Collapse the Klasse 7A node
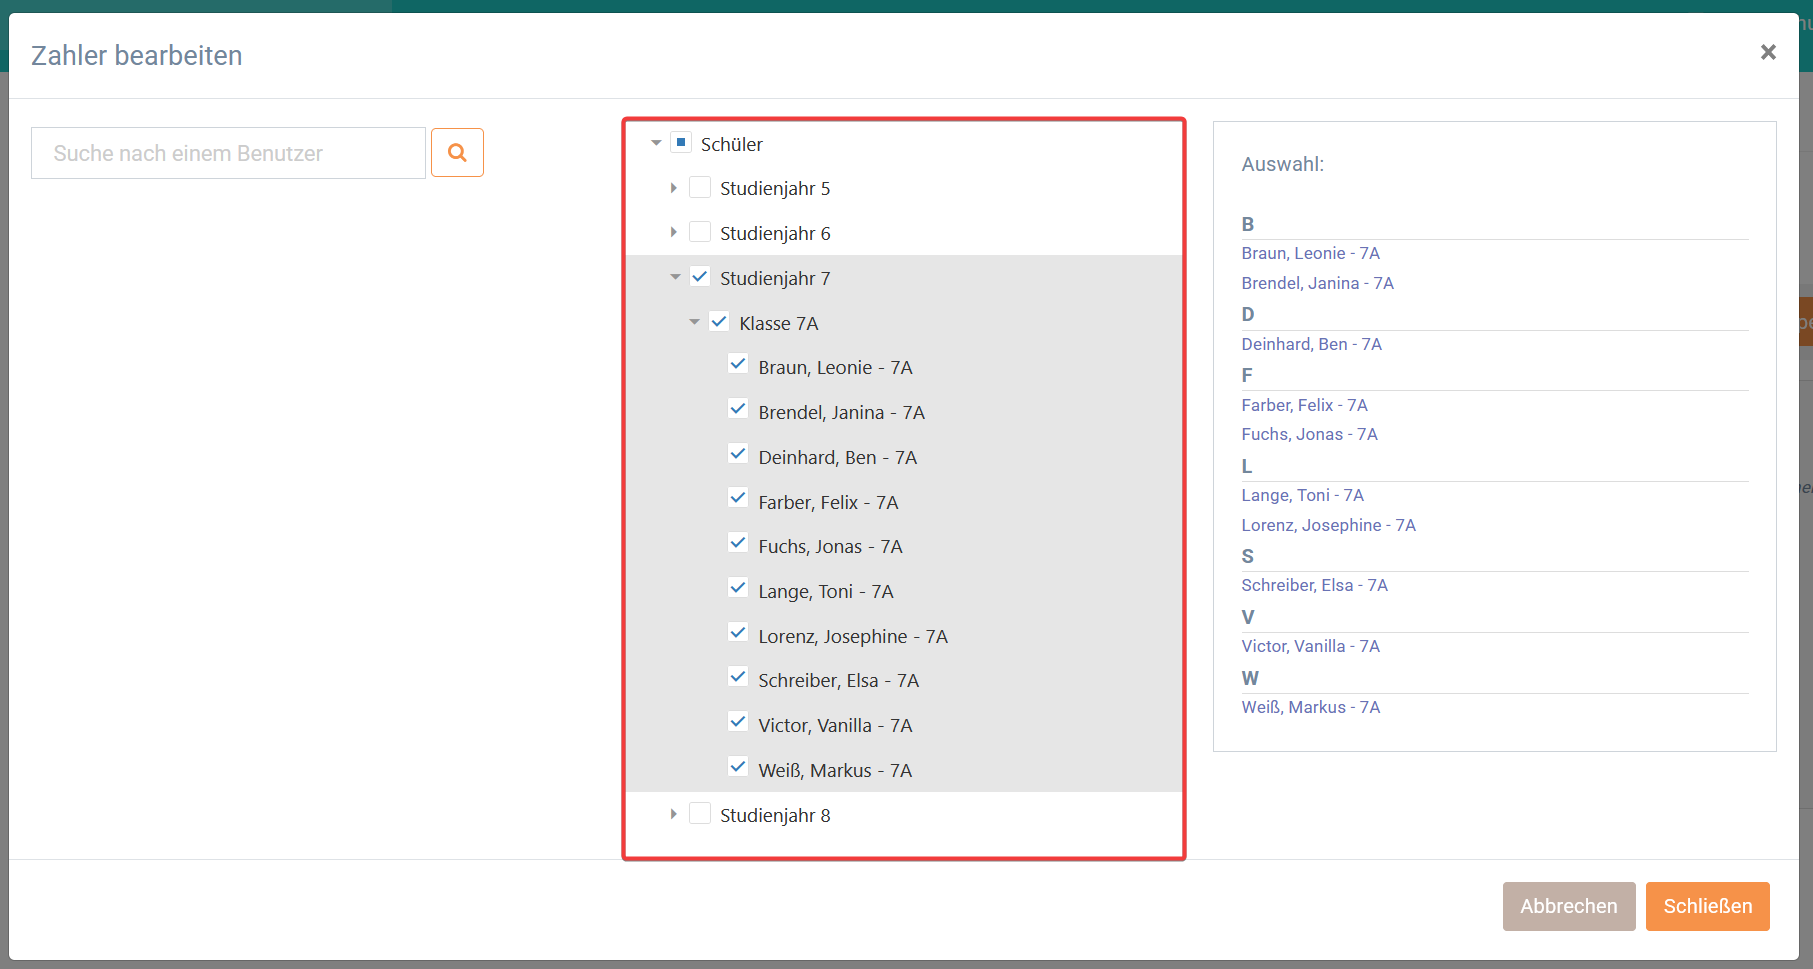 pyautogui.click(x=694, y=322)
